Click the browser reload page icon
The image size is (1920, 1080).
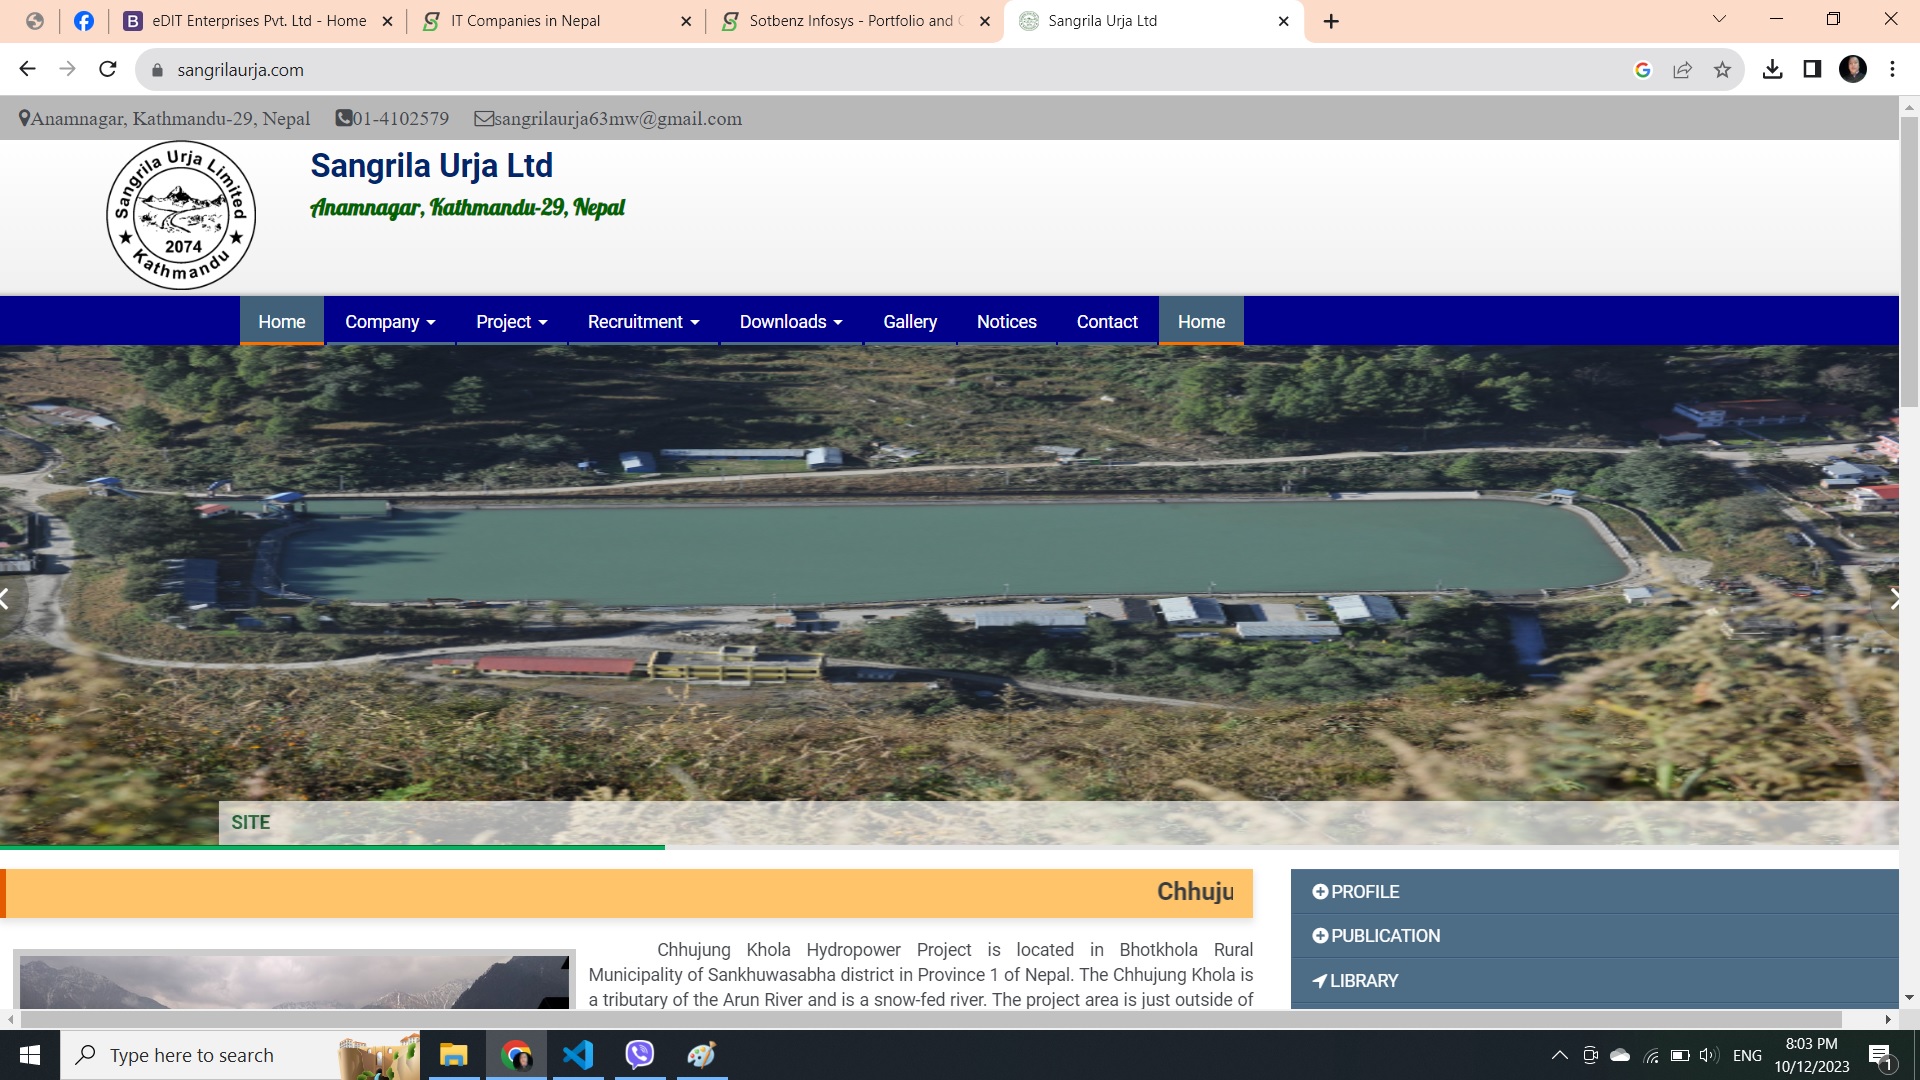pyautogui.click(x=108, y=69)
